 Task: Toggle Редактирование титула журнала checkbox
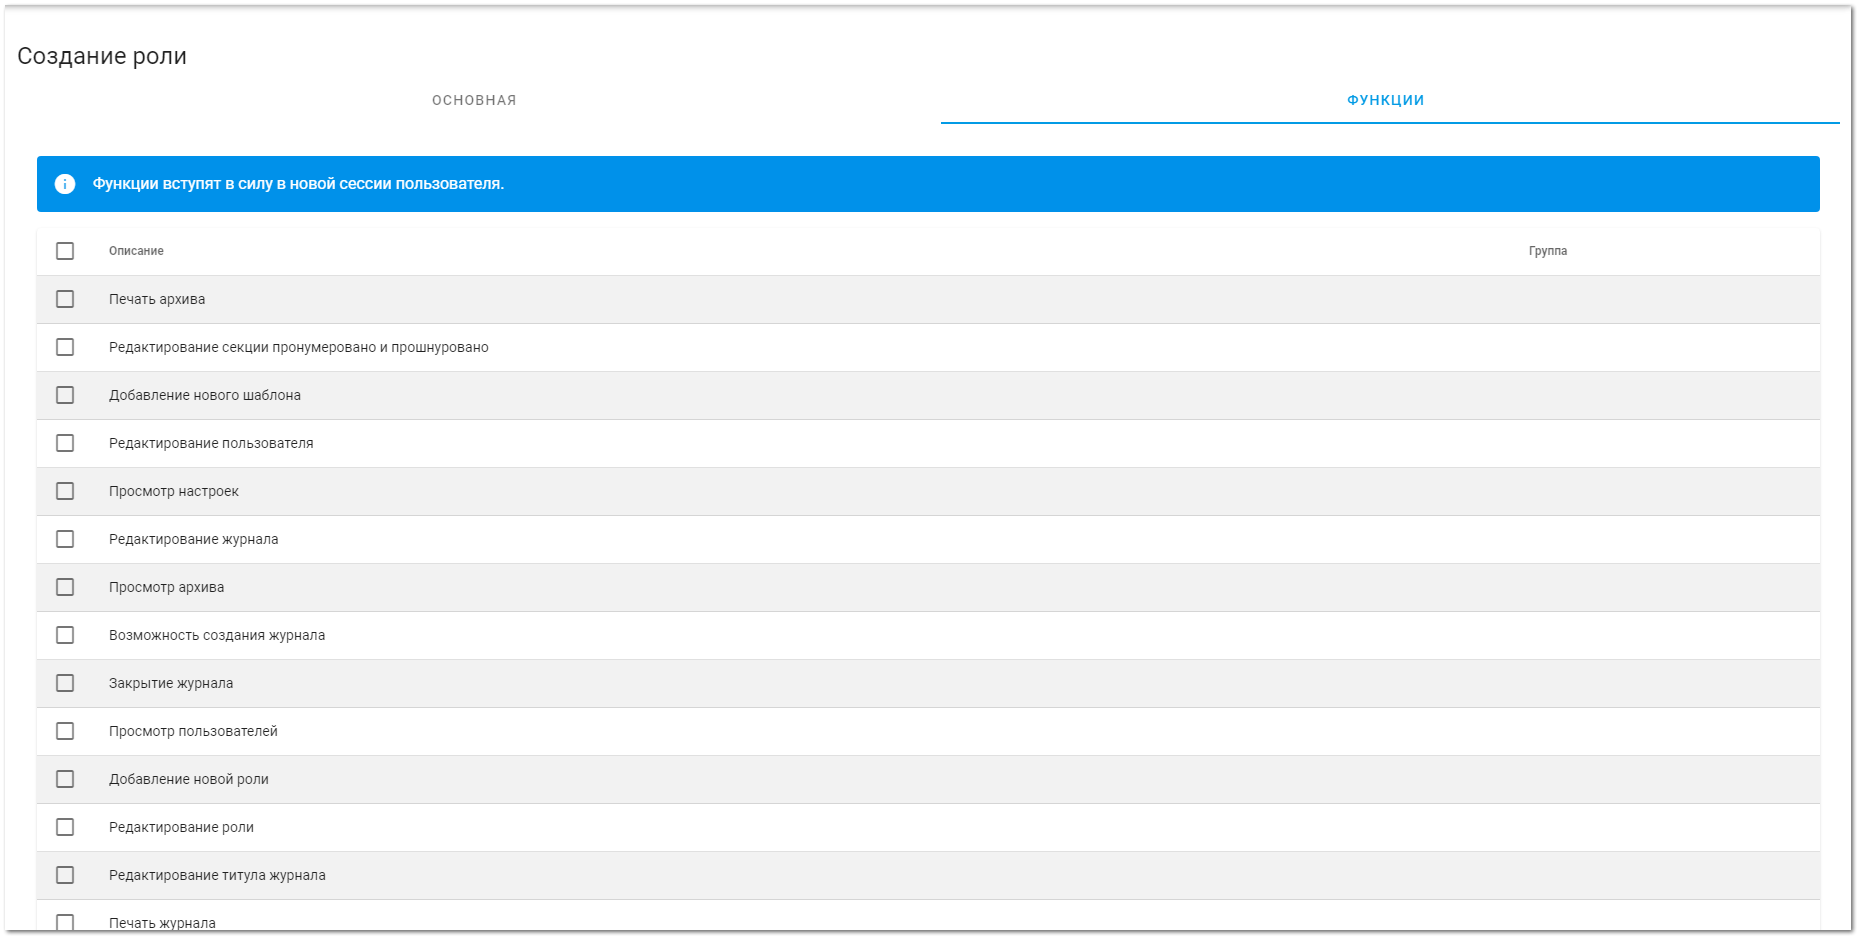click(65, 875)
